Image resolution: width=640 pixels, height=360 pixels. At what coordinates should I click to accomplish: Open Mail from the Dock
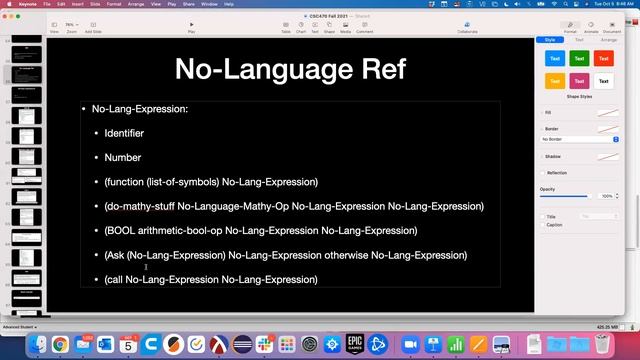coord(83,345)
